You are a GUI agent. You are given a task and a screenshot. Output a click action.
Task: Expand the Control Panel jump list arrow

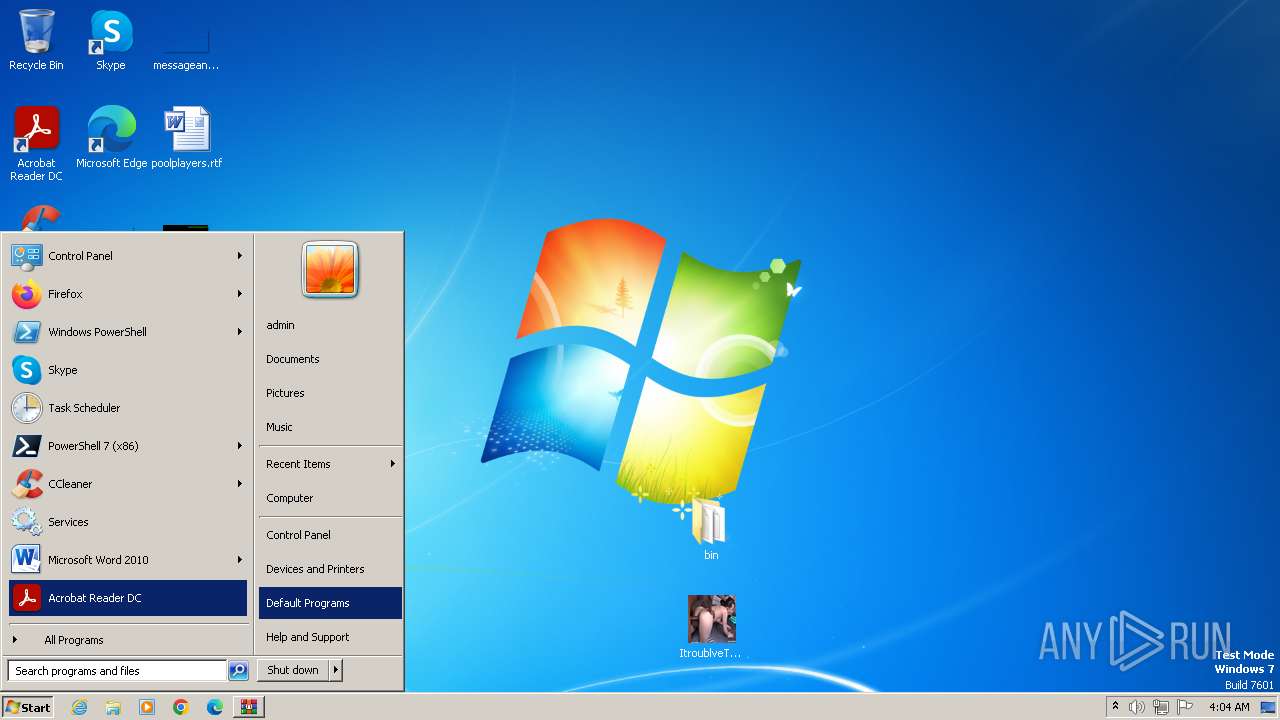click(x=240, y=256)
